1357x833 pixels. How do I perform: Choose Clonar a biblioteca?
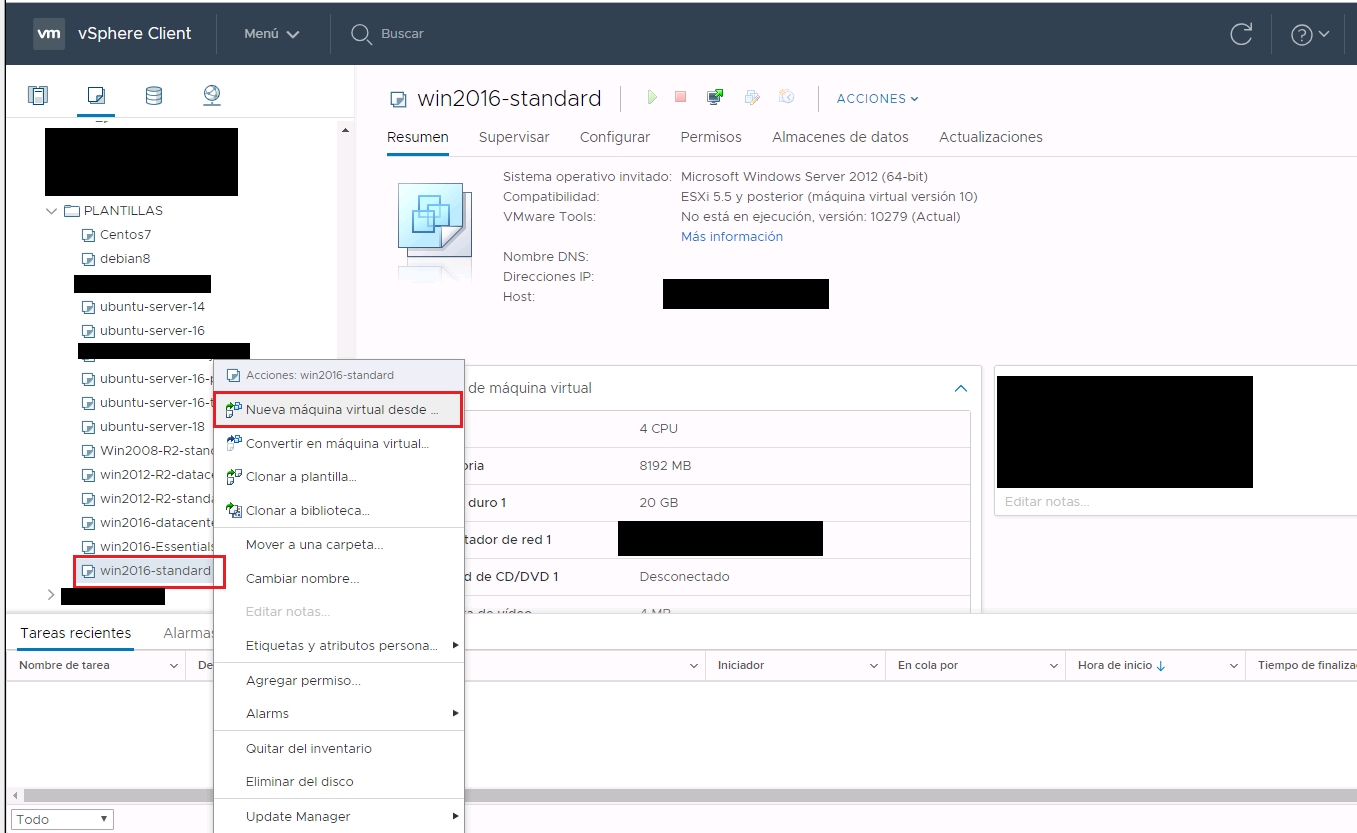point(339,511)
